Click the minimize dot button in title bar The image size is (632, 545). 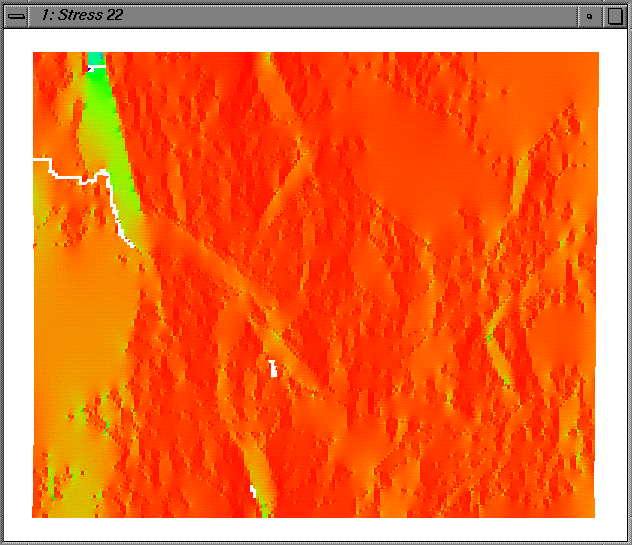589,16
